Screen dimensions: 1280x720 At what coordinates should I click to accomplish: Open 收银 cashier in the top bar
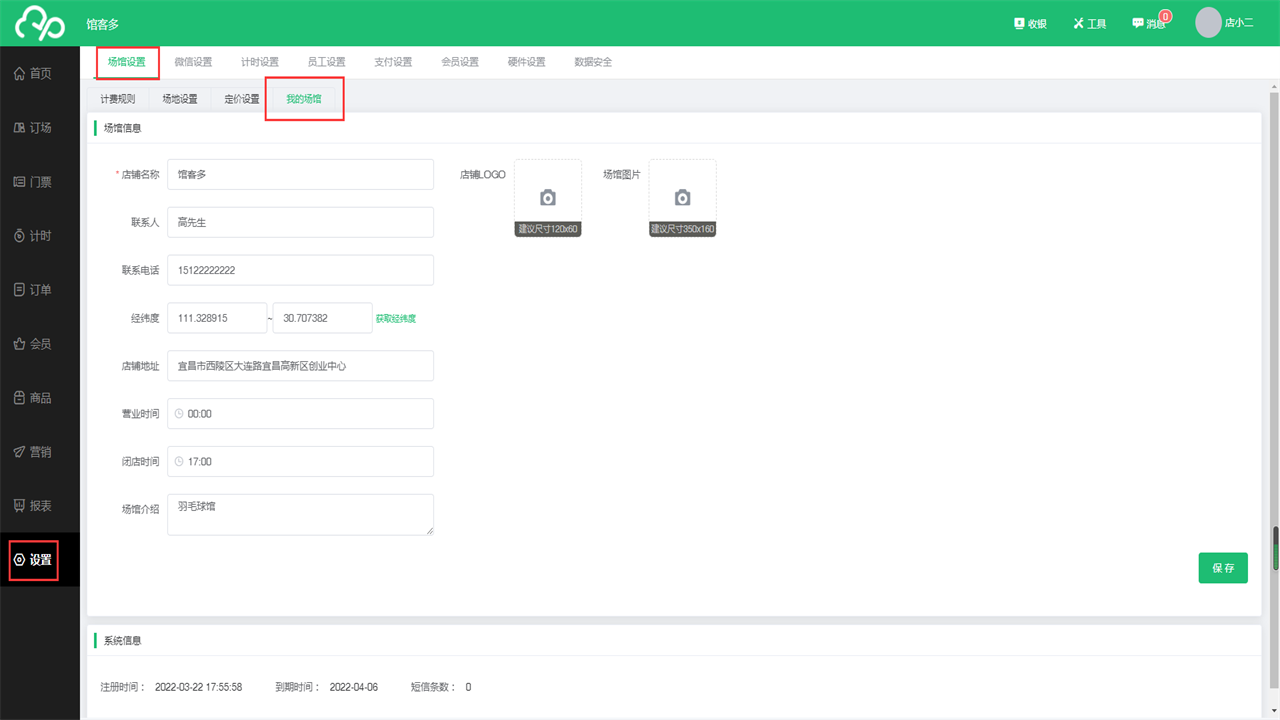(x=1030, y=23)
